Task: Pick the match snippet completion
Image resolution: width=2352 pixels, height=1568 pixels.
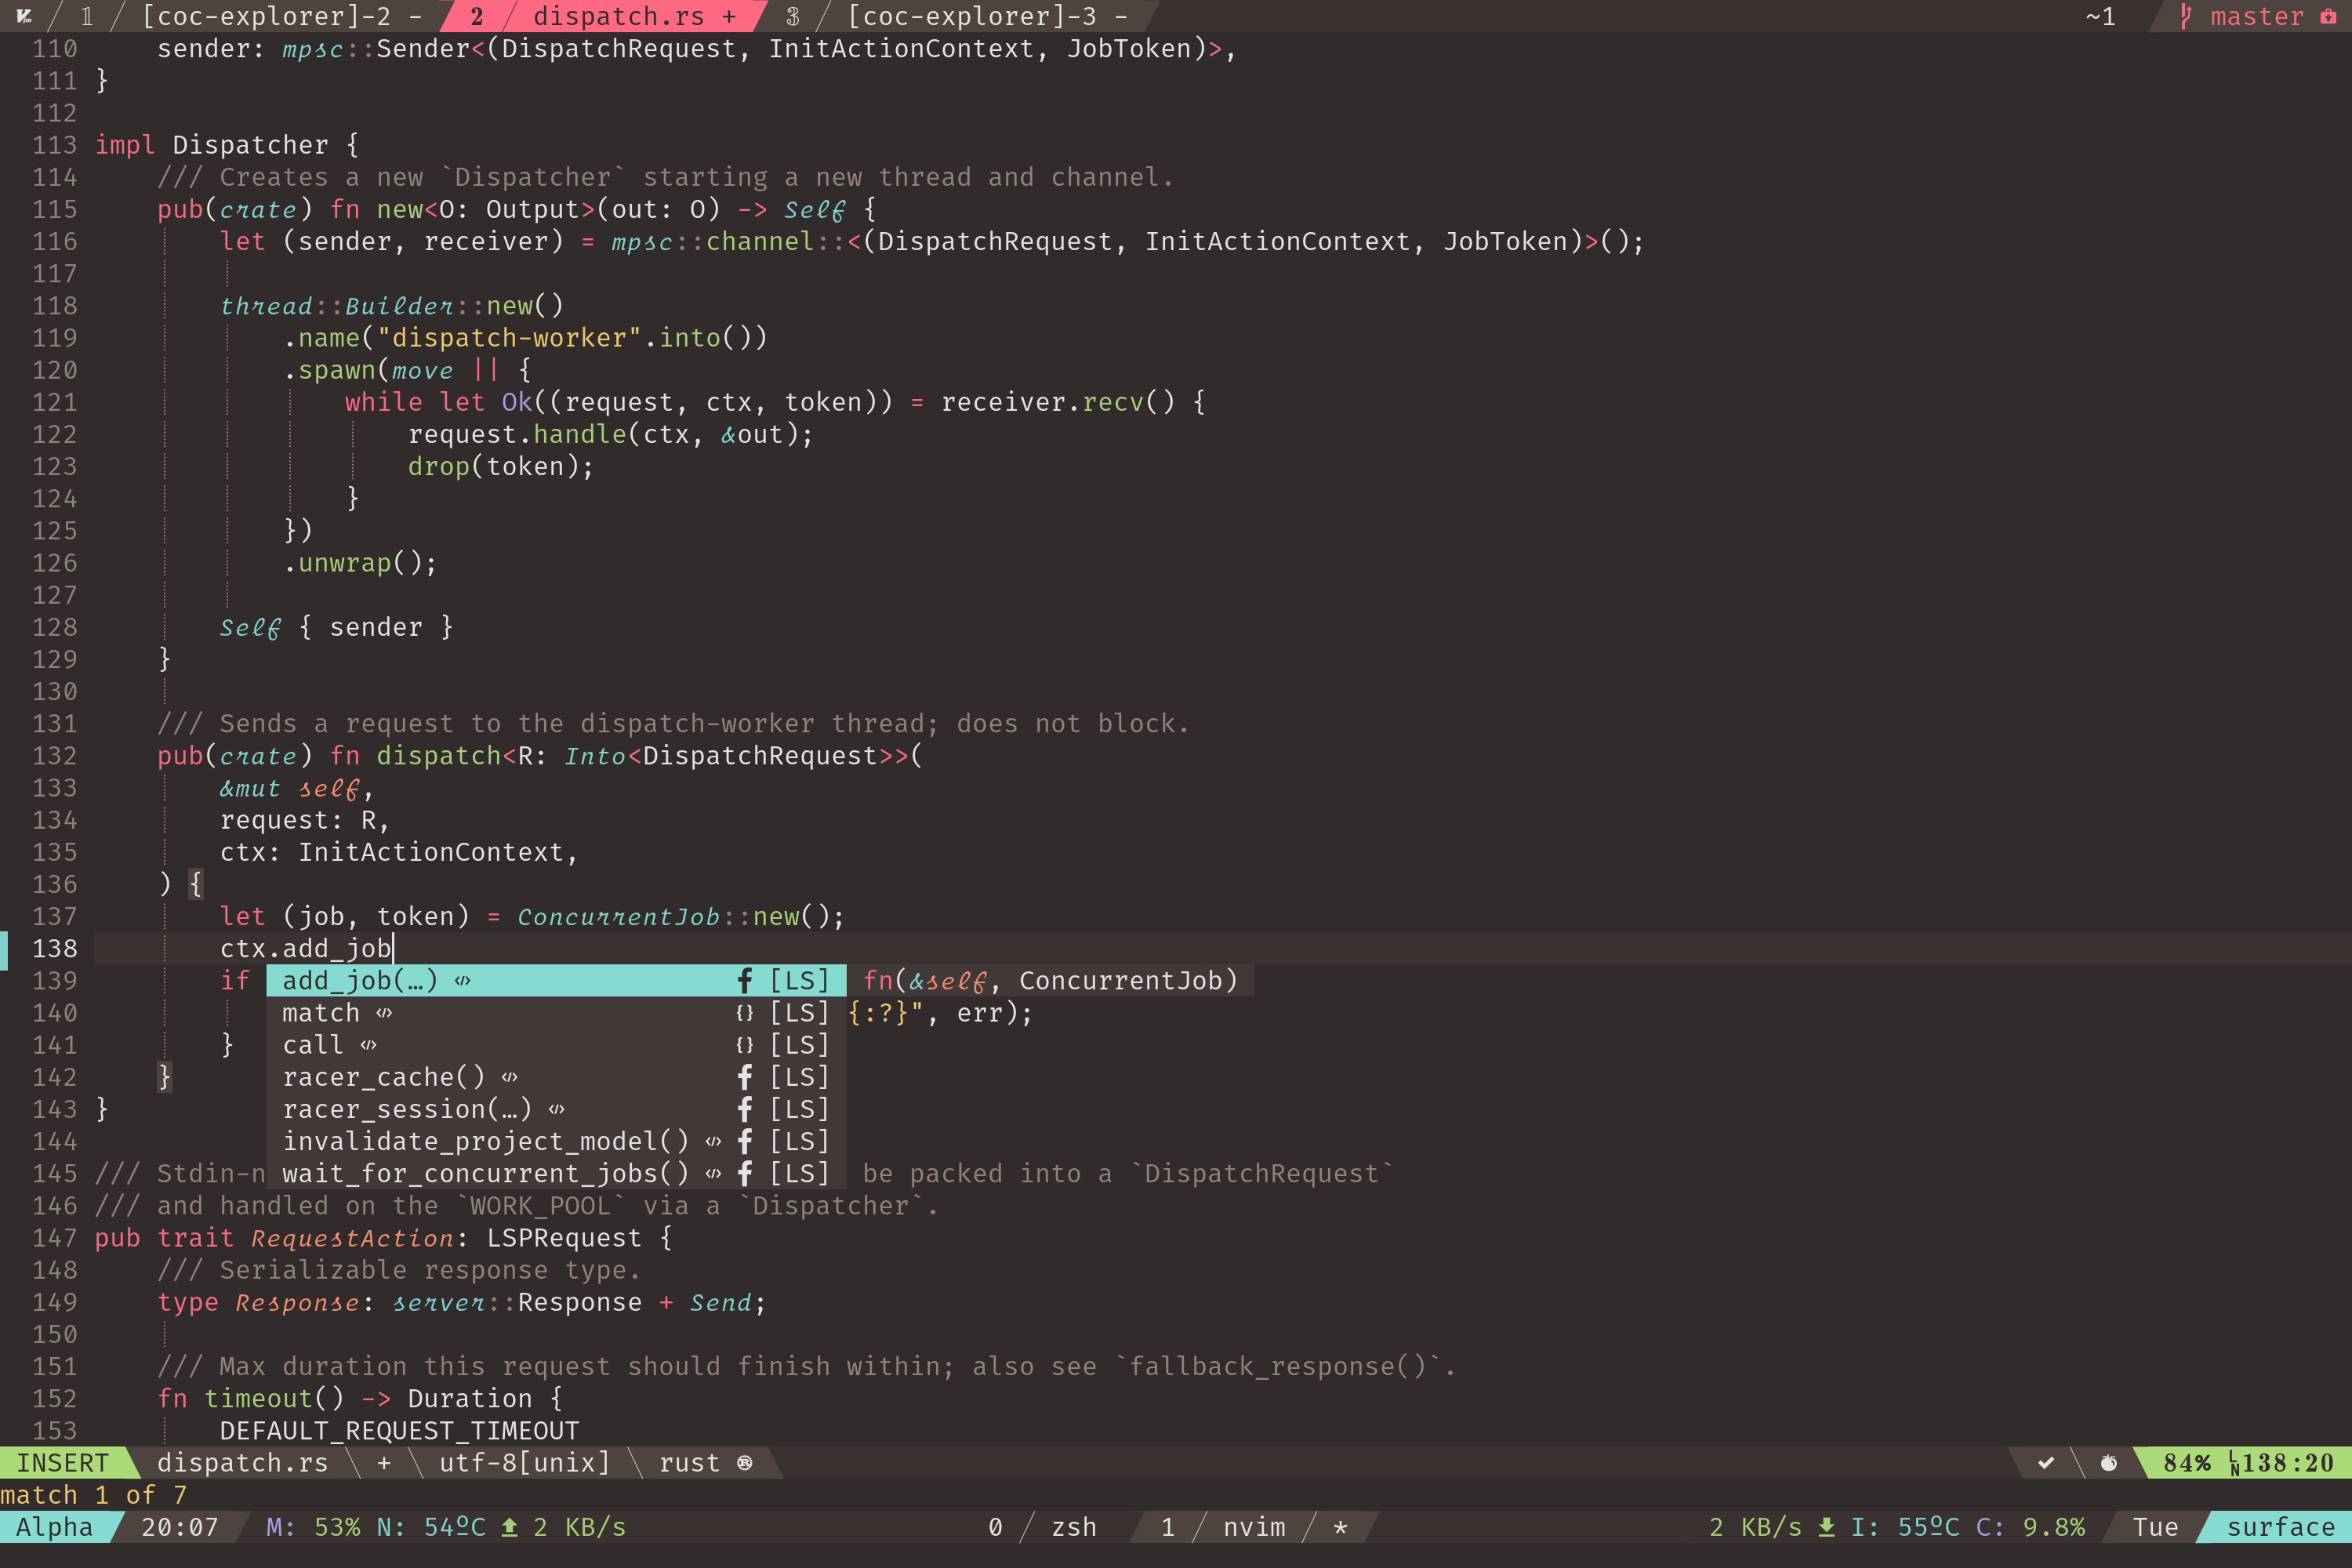Action: pyautogui.click(x=556, y=1013)
